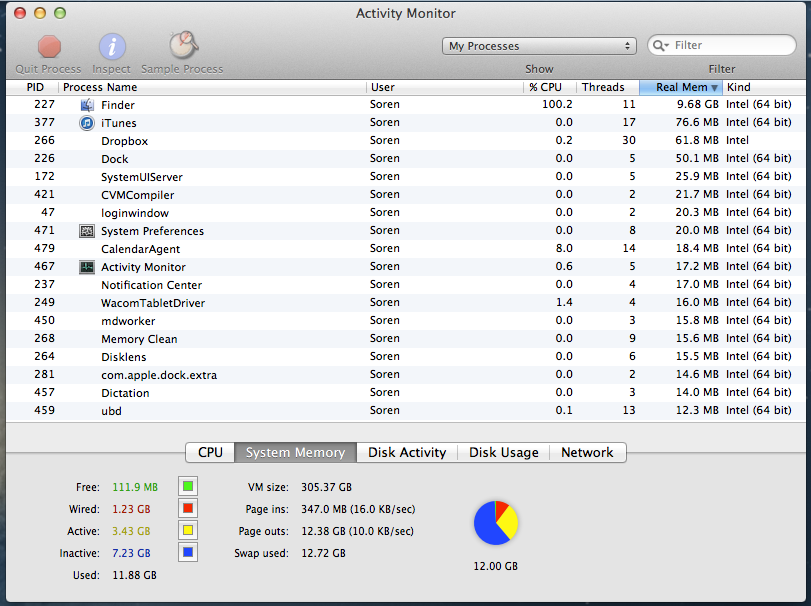Select the CVMCompiler process row
811x606 pixels.
(x=406, y=195)
